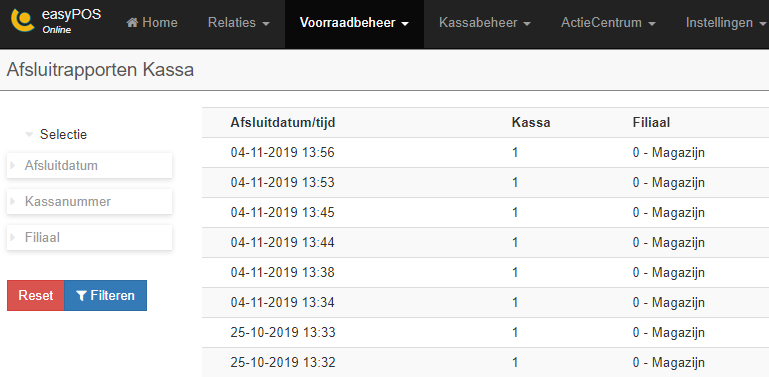Screen dimensions: 769x377
Task: Open the Voorraadbeheer dropdown menu
Action: click(354, 23)
